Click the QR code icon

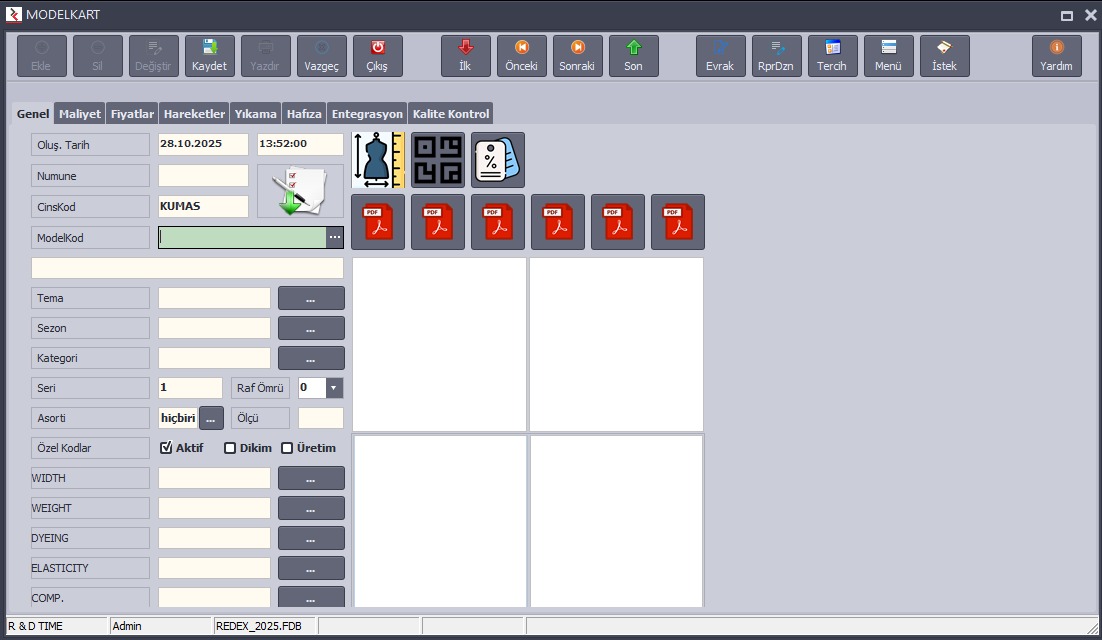[438, 160]
